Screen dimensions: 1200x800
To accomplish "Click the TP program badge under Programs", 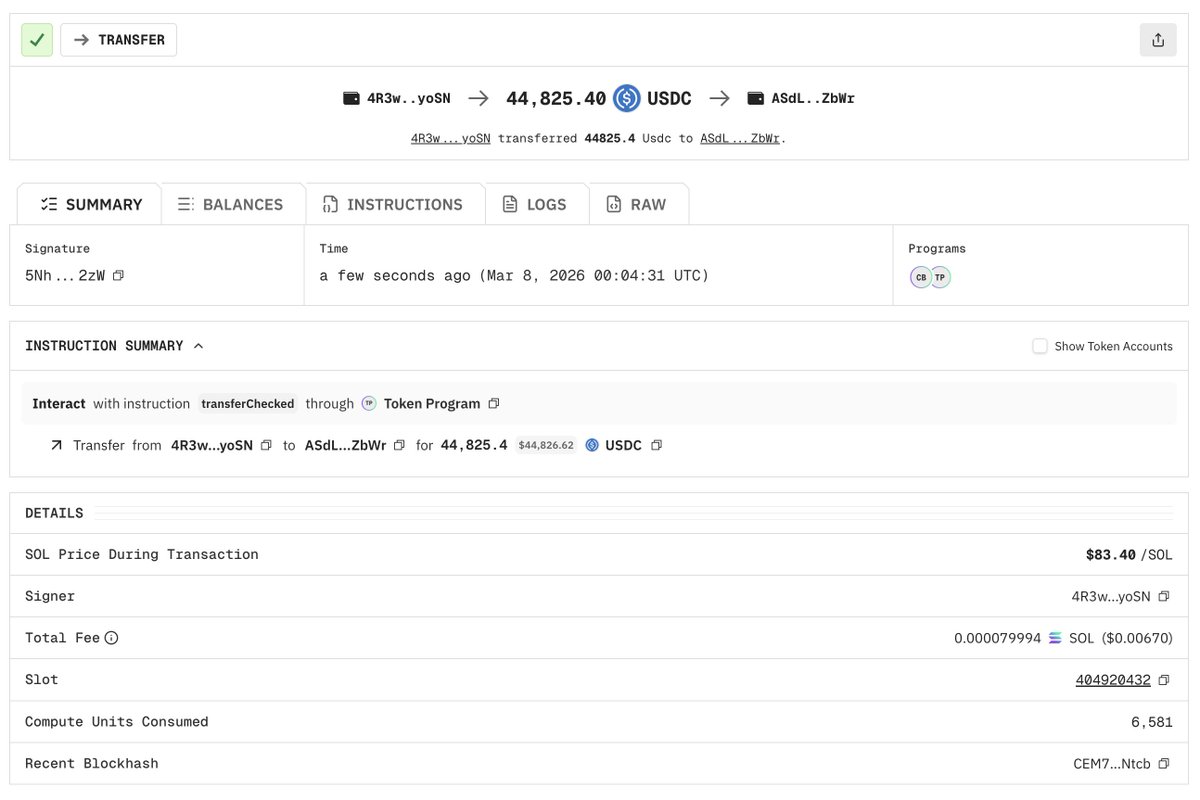I will (940, 277).
